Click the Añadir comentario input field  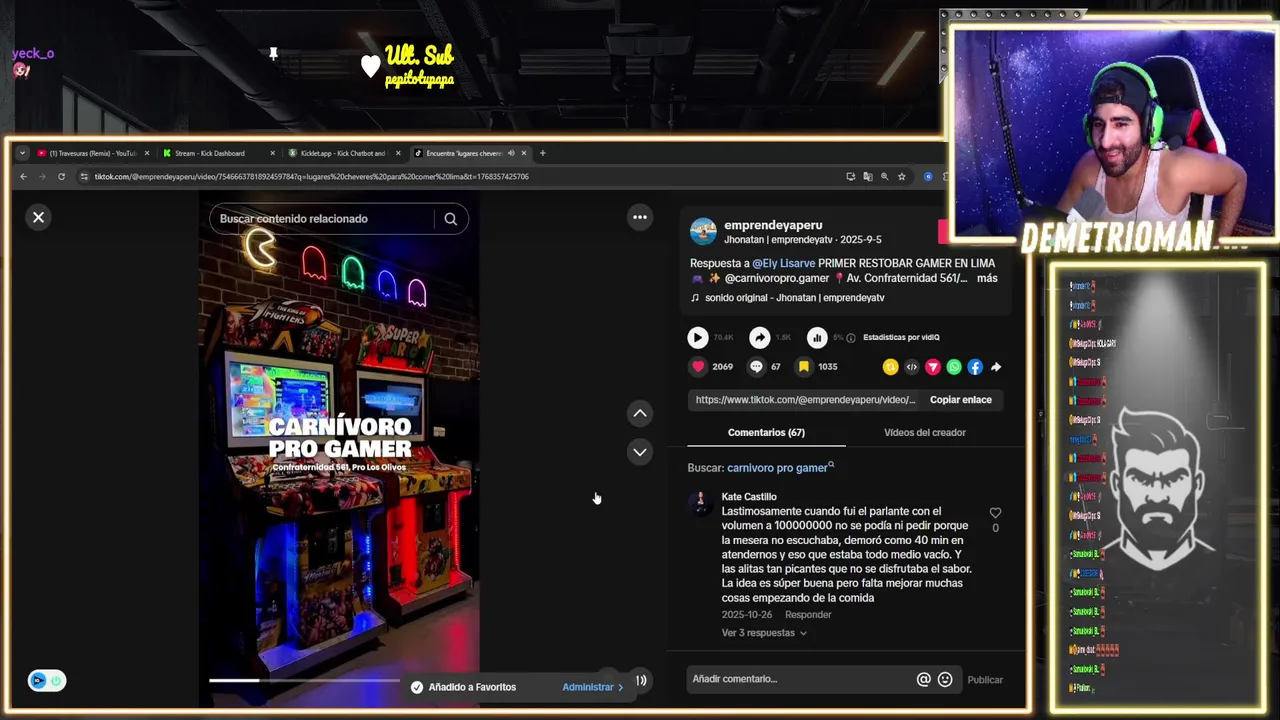[x=800, y=679]
